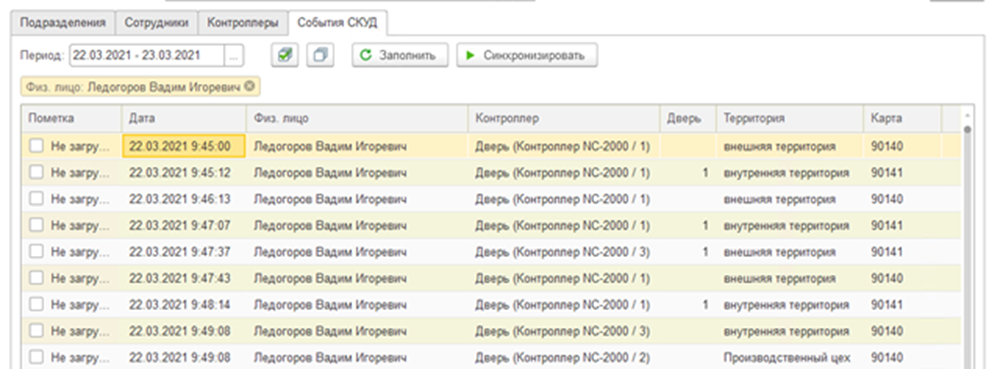Click the check-all rows icon button
This screenshot has height=369, width=989.
(x=284, y=55)
